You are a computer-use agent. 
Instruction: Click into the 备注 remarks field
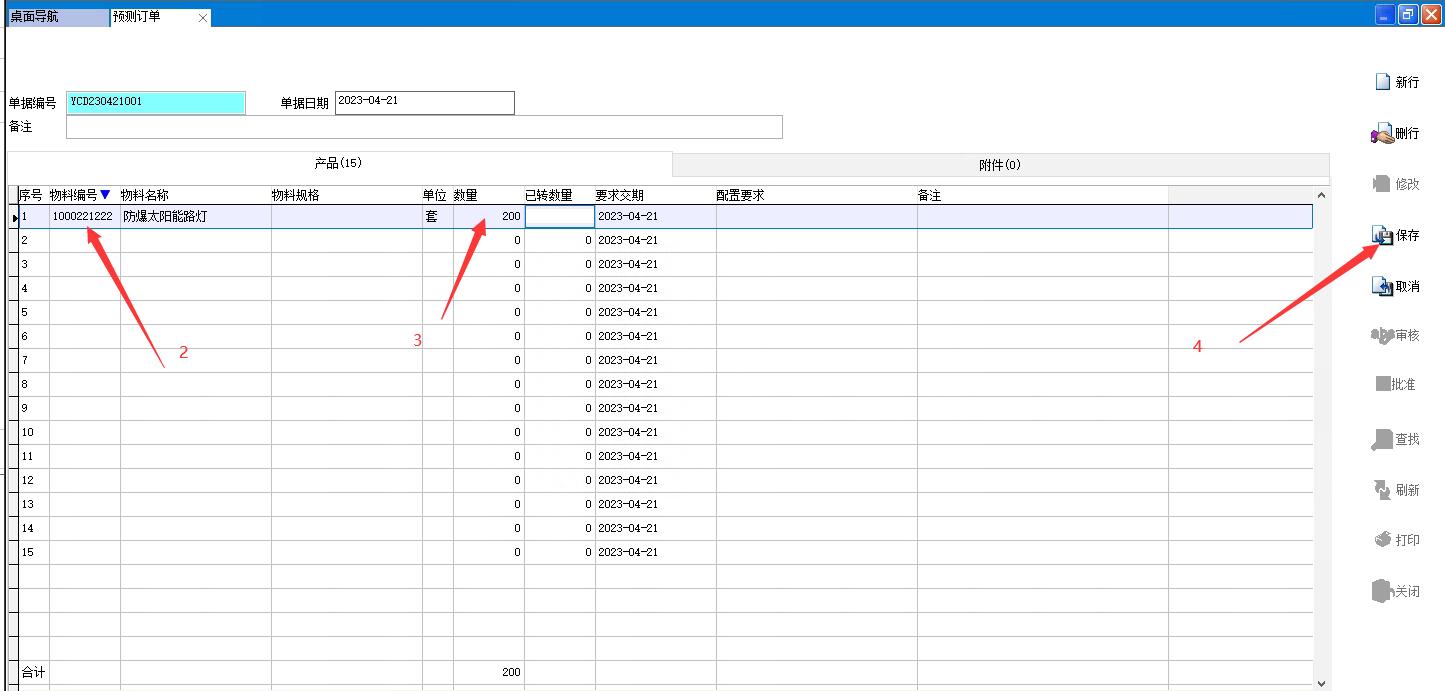coord(424,127)
